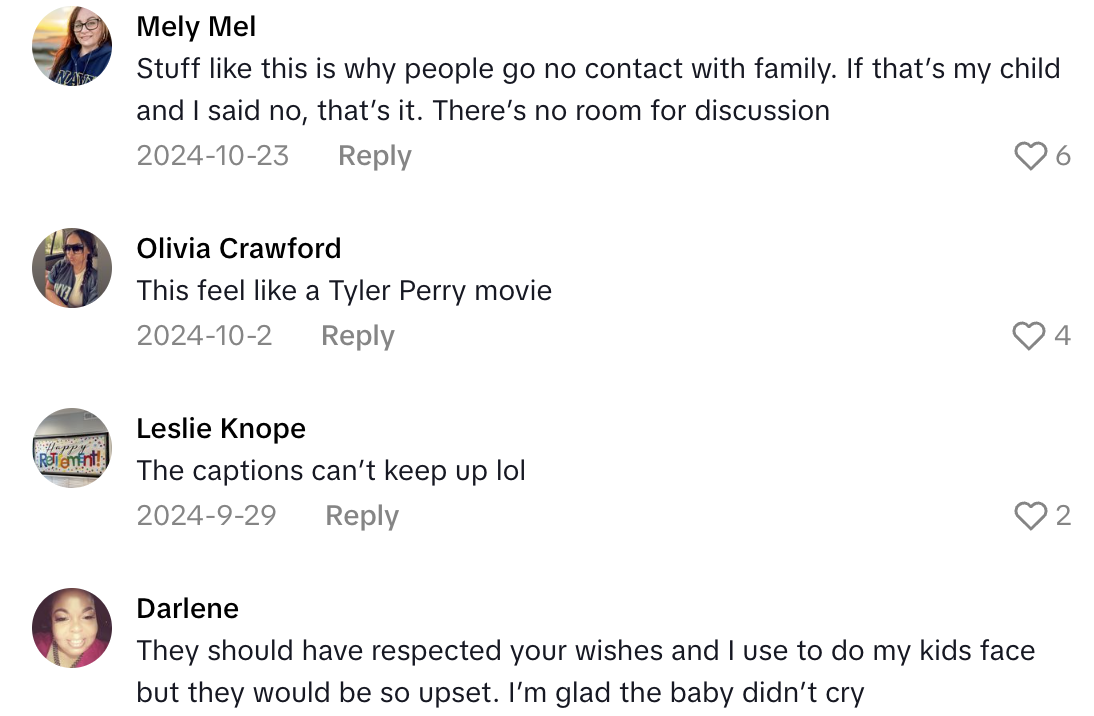Open Mely Mel's username link

[x=196, y=27]
